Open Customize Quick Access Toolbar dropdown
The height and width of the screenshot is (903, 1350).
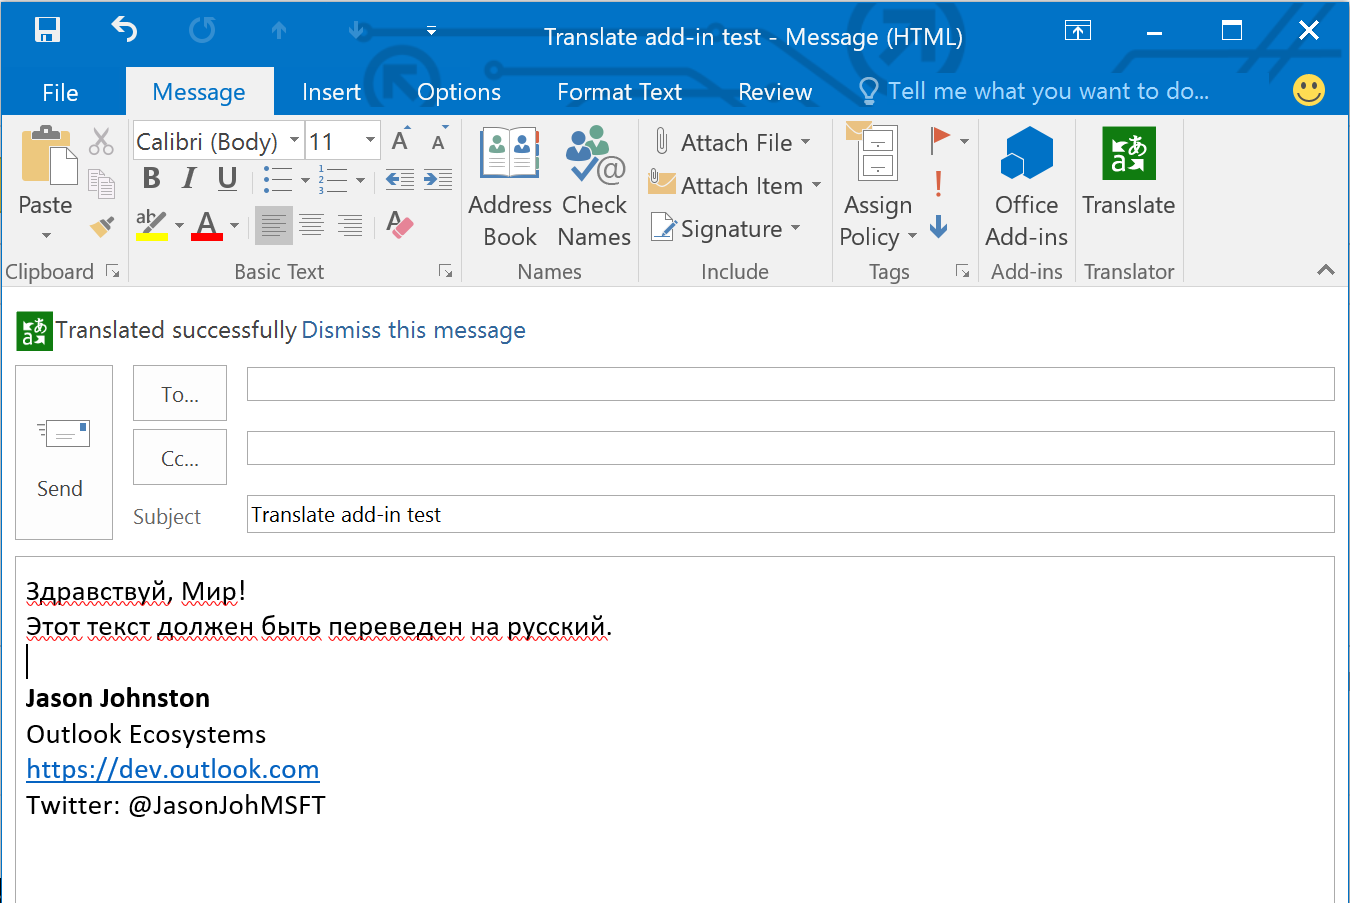click(431, 31)
